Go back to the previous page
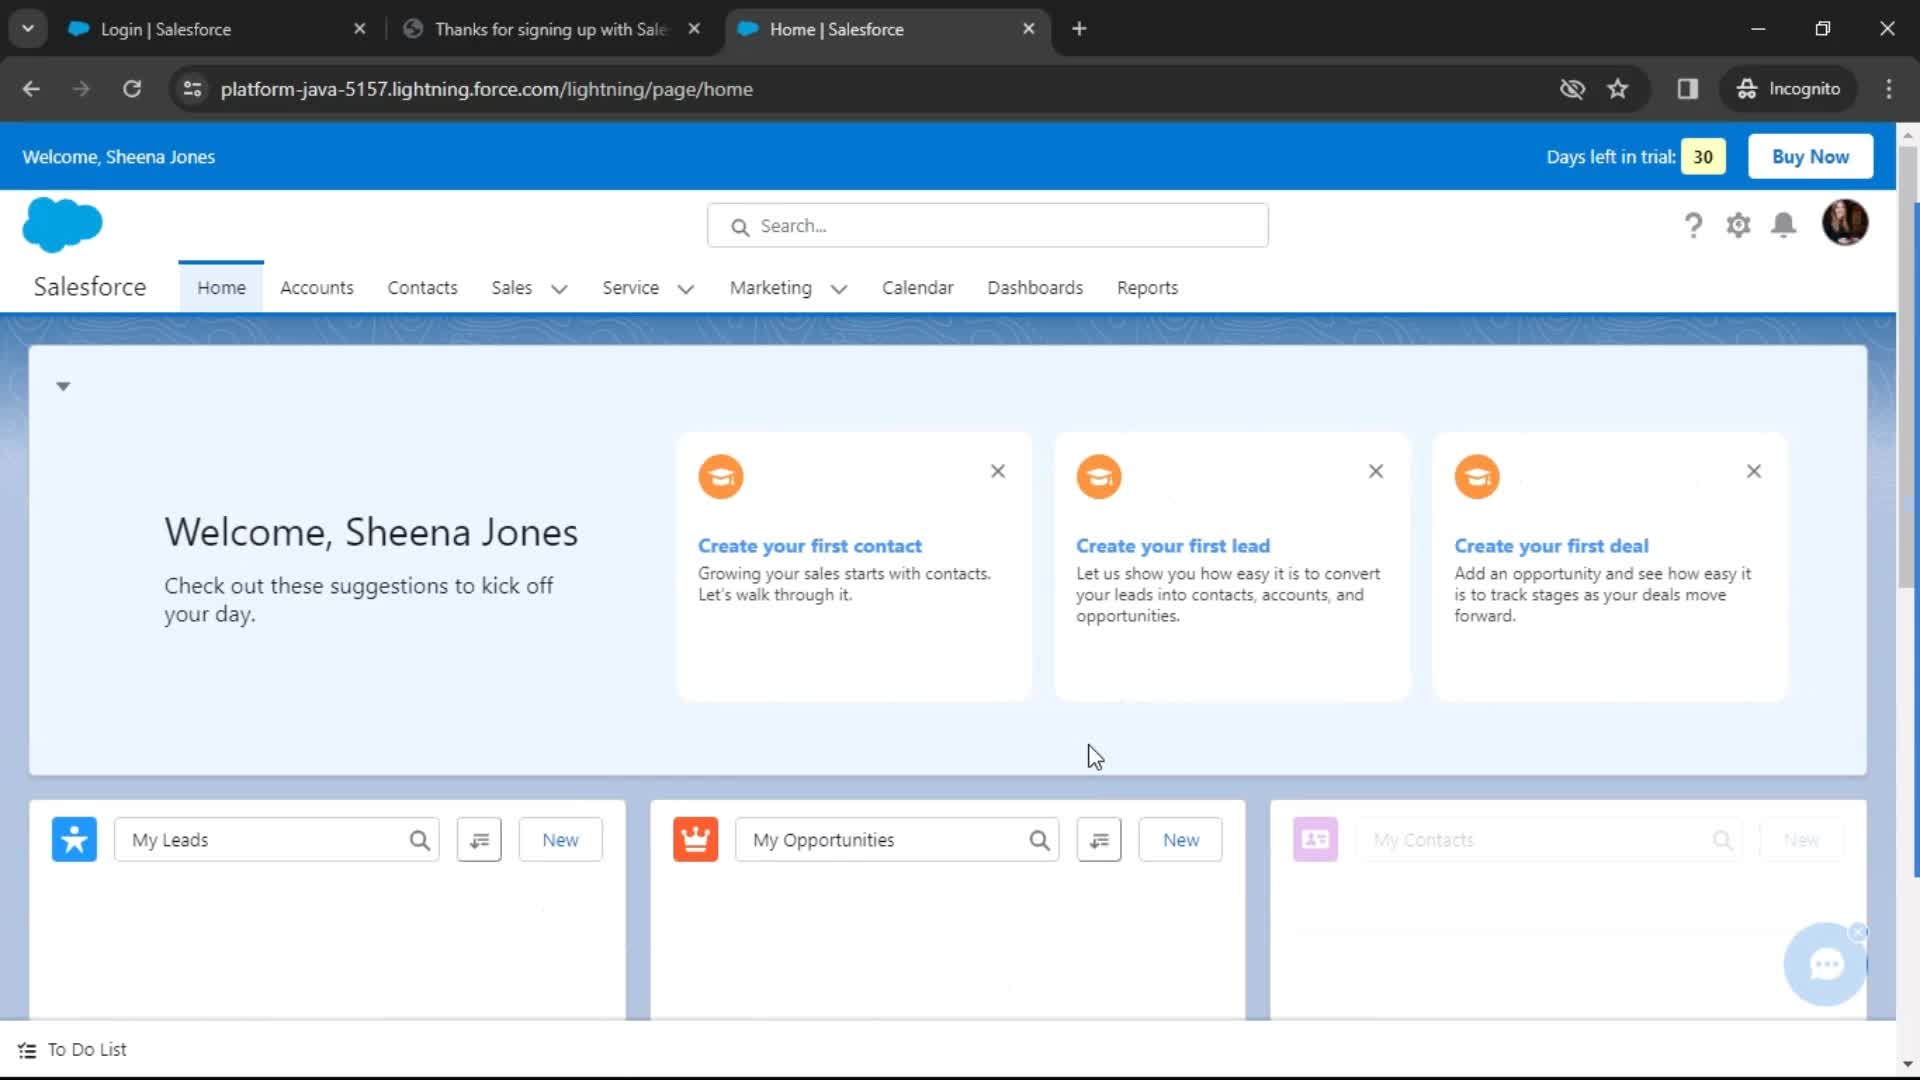Image resolution: width=1920 pixels, height=1080 pixels. point(31,89)
